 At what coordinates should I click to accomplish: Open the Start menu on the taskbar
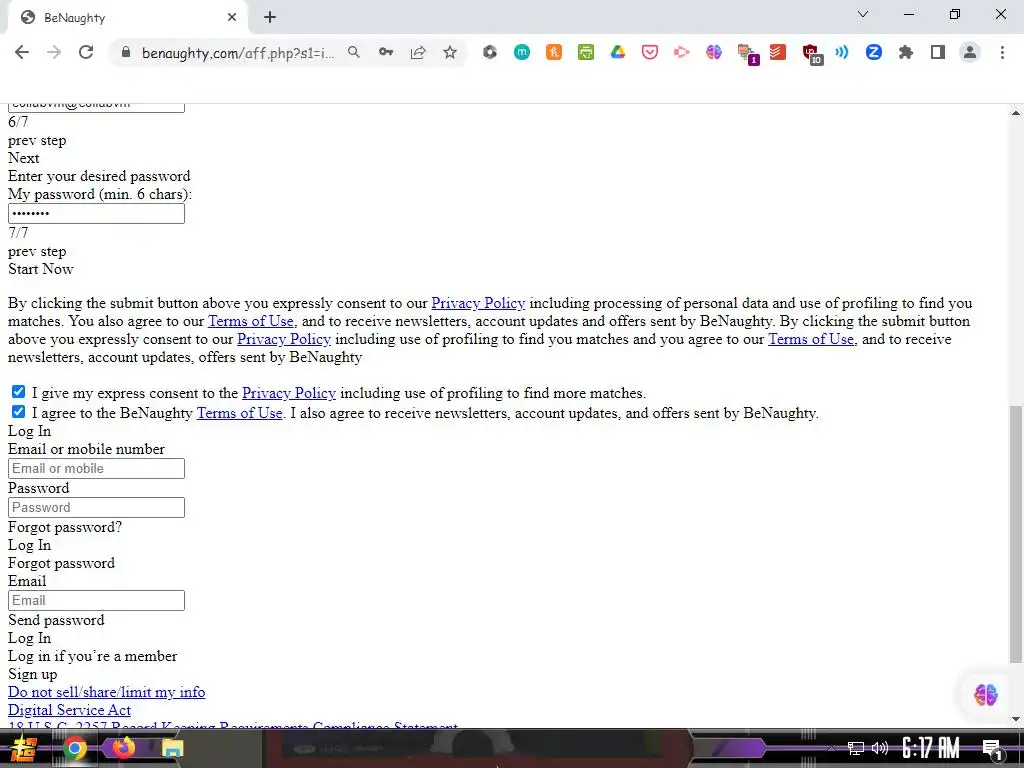point(24,748)
